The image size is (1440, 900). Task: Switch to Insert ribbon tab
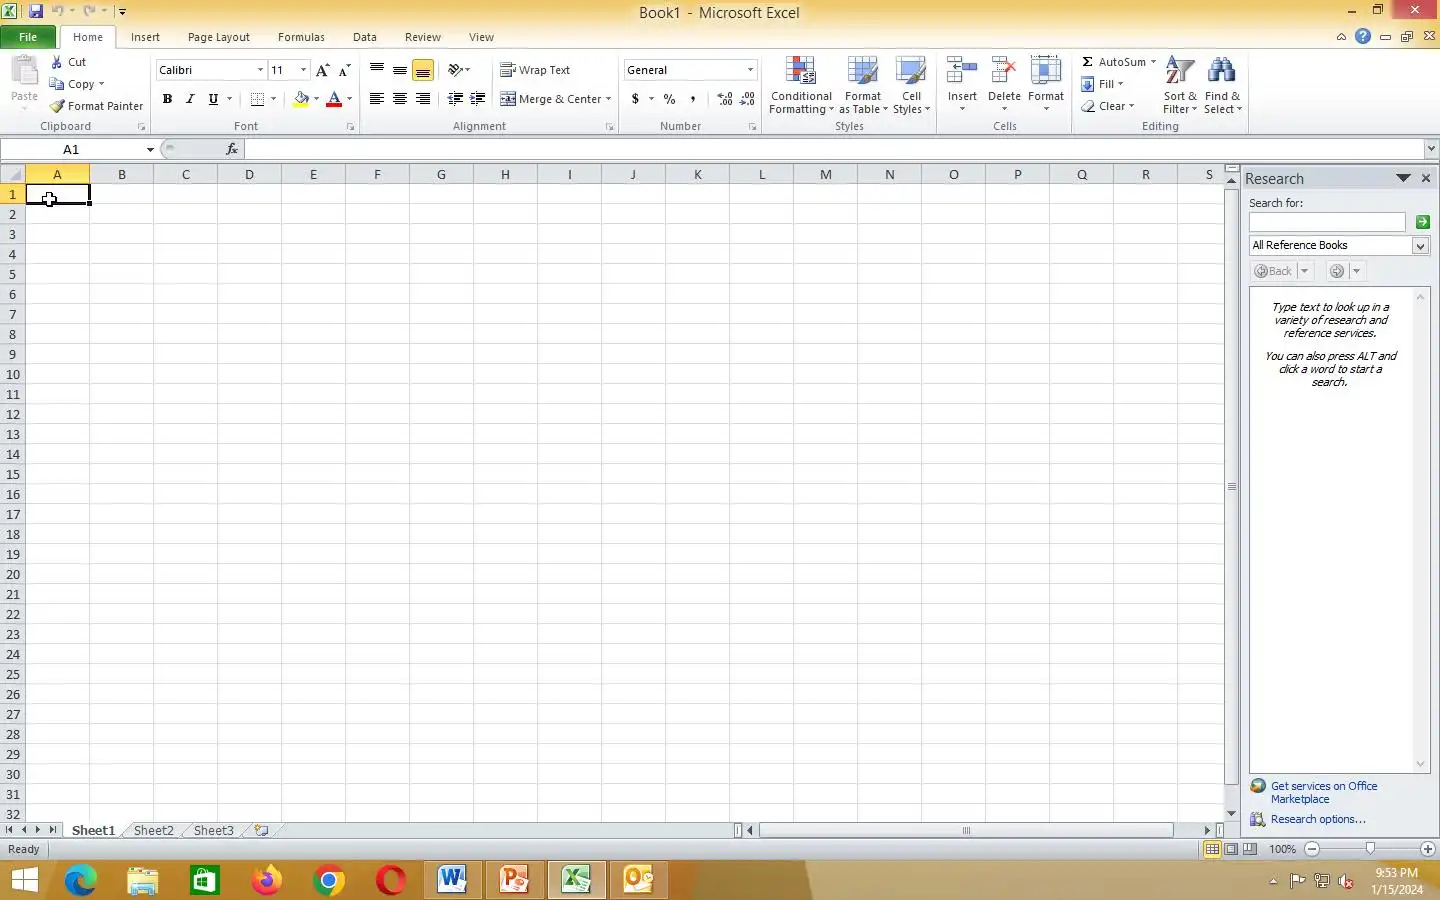pos(145,37)
